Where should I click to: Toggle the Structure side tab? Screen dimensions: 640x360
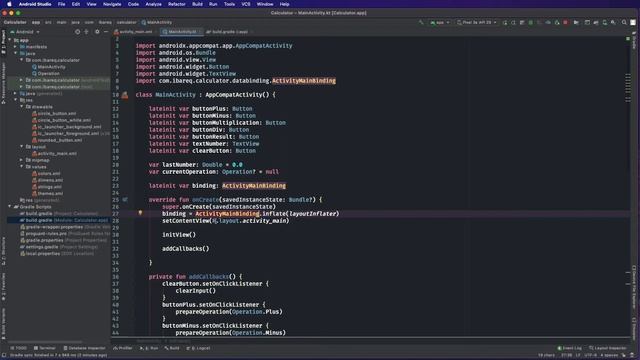click(3, 250)
